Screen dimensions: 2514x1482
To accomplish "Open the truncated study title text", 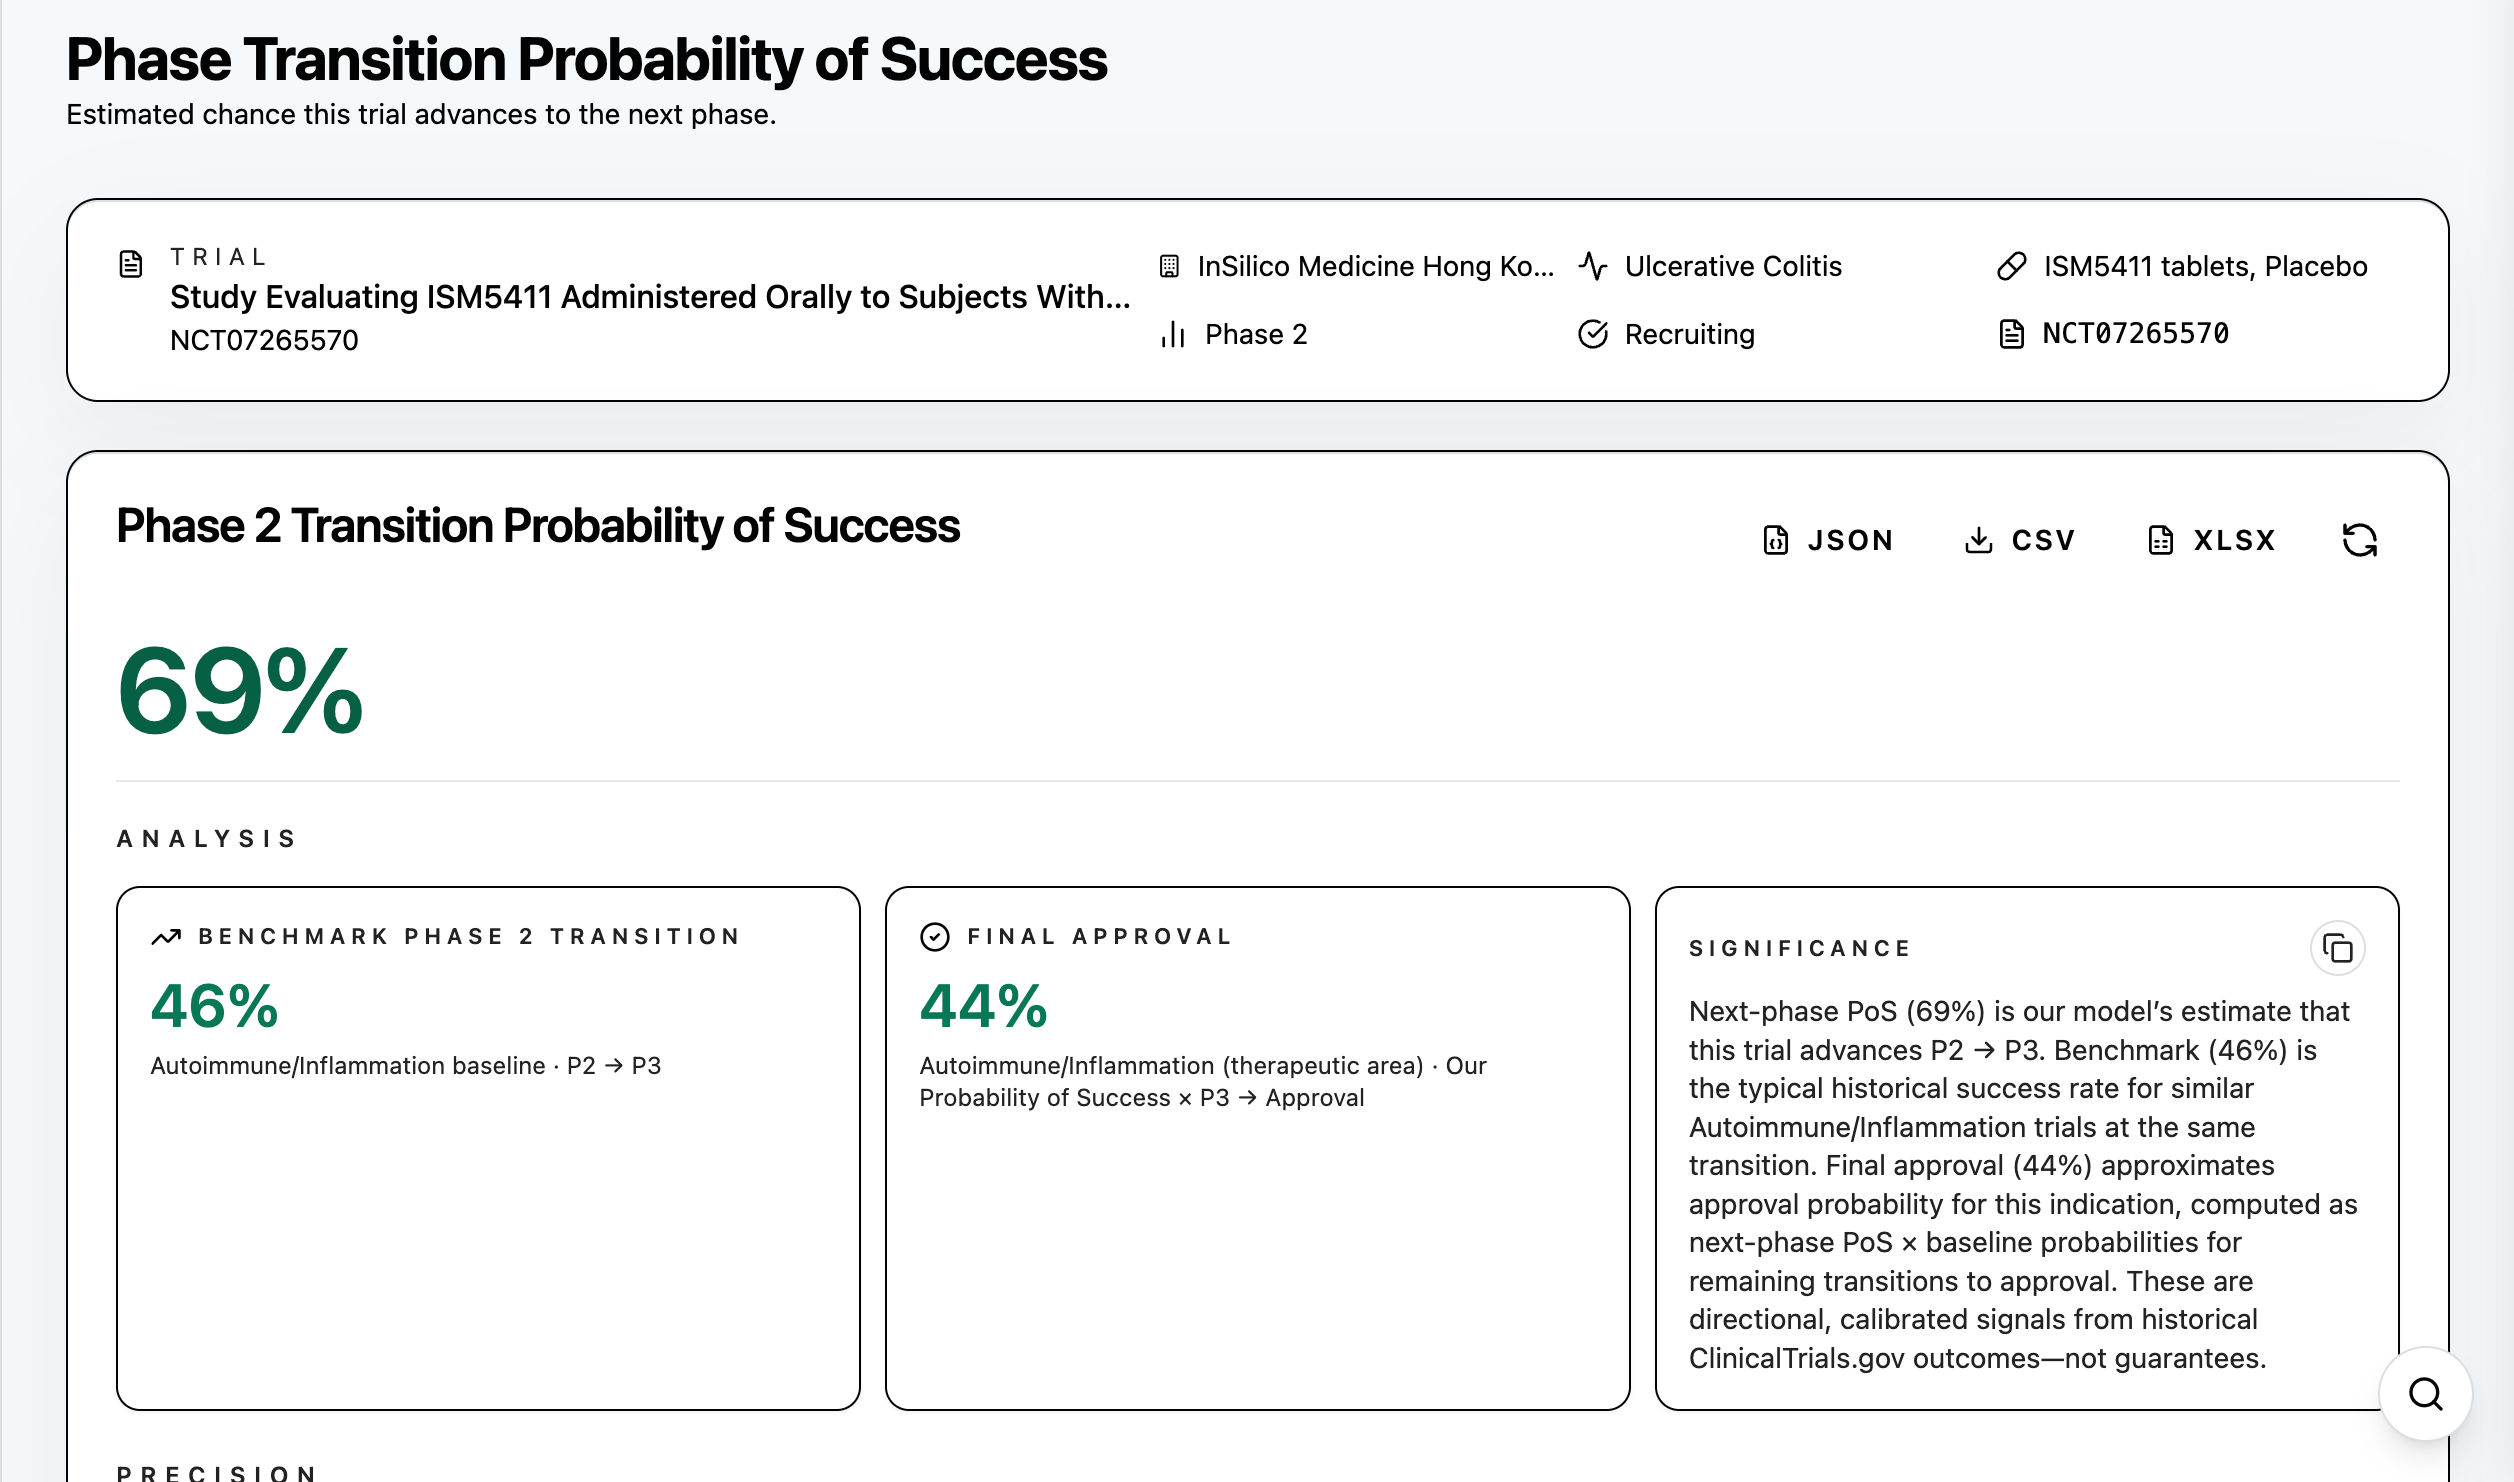I will click(x=650, y=297).
